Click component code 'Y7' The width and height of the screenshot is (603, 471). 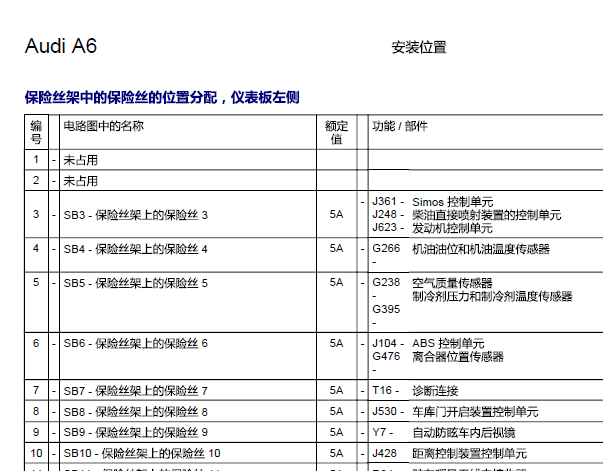point(379,432)
